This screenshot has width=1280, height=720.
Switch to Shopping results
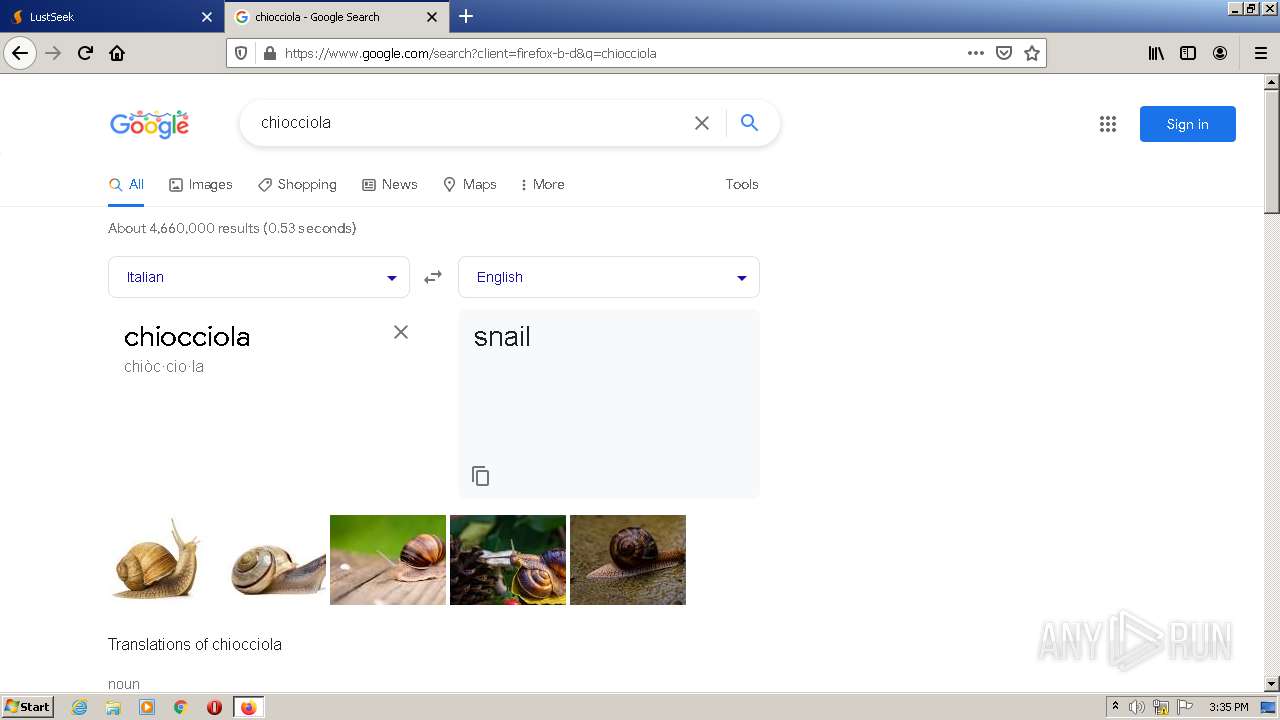pyautogui.click(x=297, y=184)
